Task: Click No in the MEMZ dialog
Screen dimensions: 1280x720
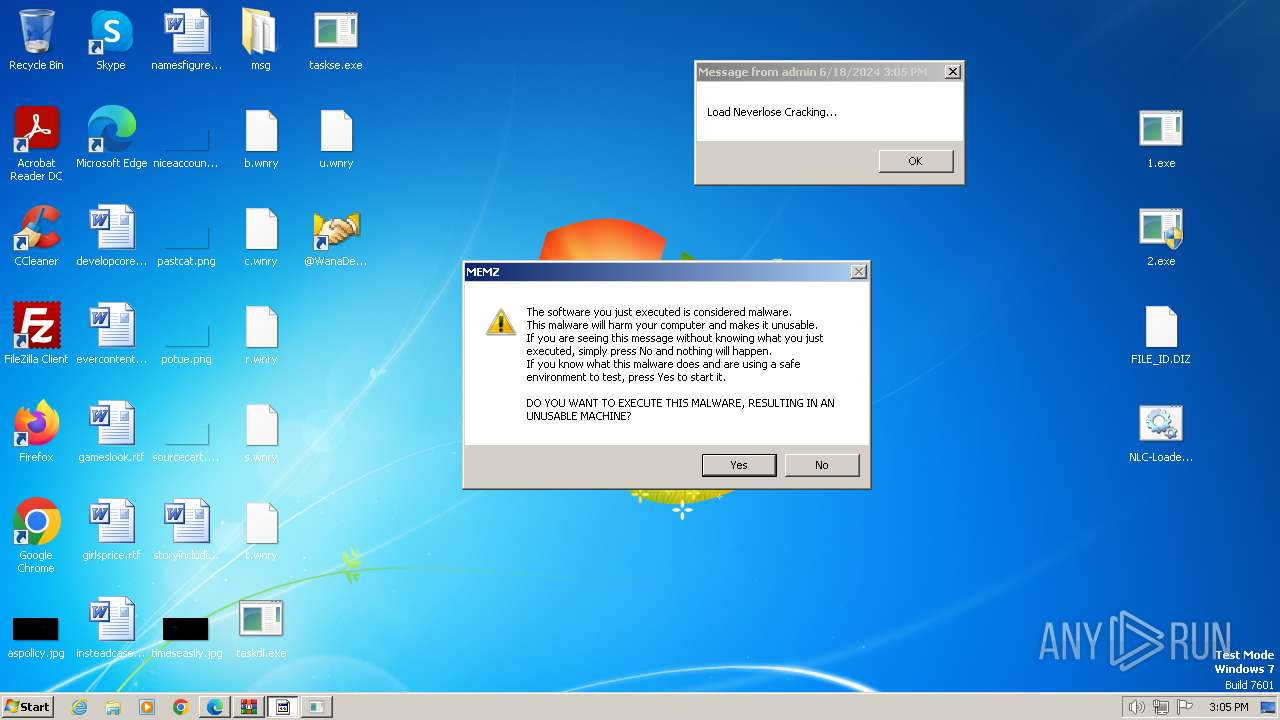Action: [822, 465]
